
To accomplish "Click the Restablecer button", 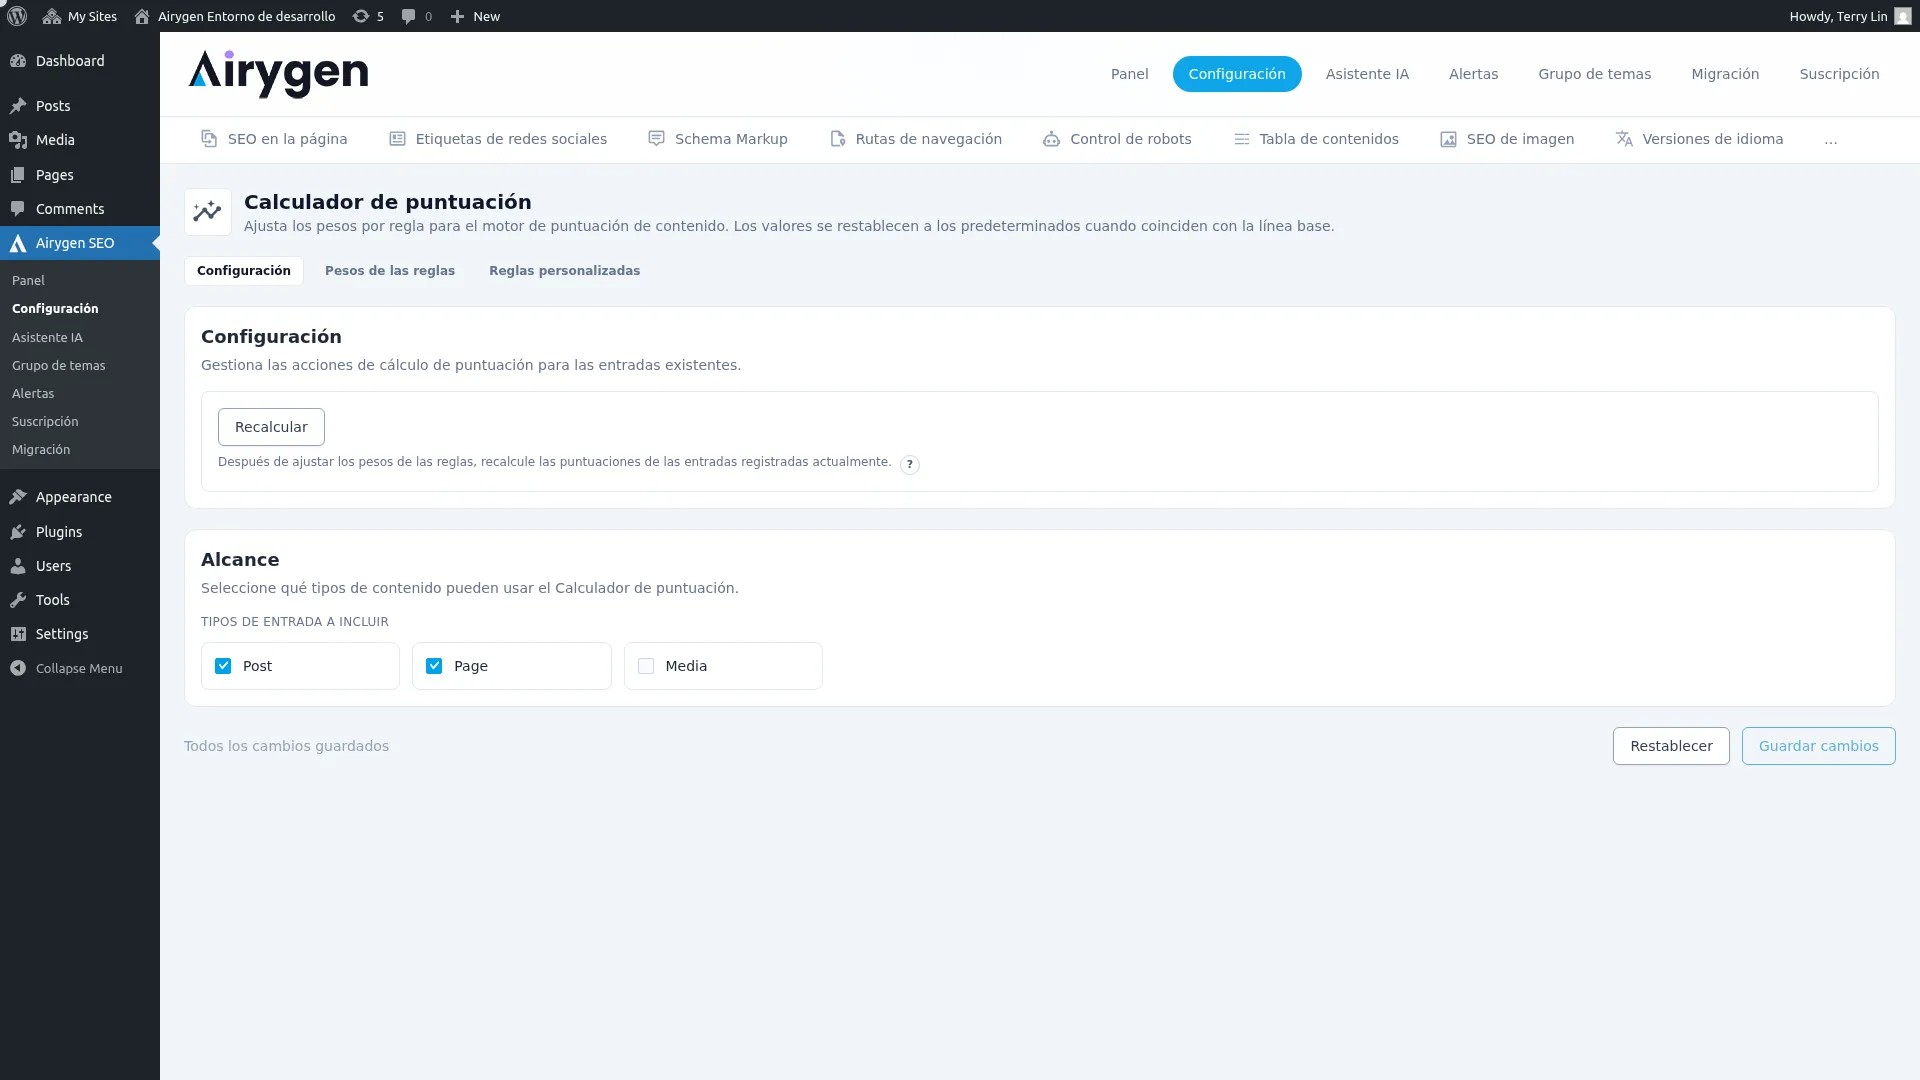I will (1671, 746).
